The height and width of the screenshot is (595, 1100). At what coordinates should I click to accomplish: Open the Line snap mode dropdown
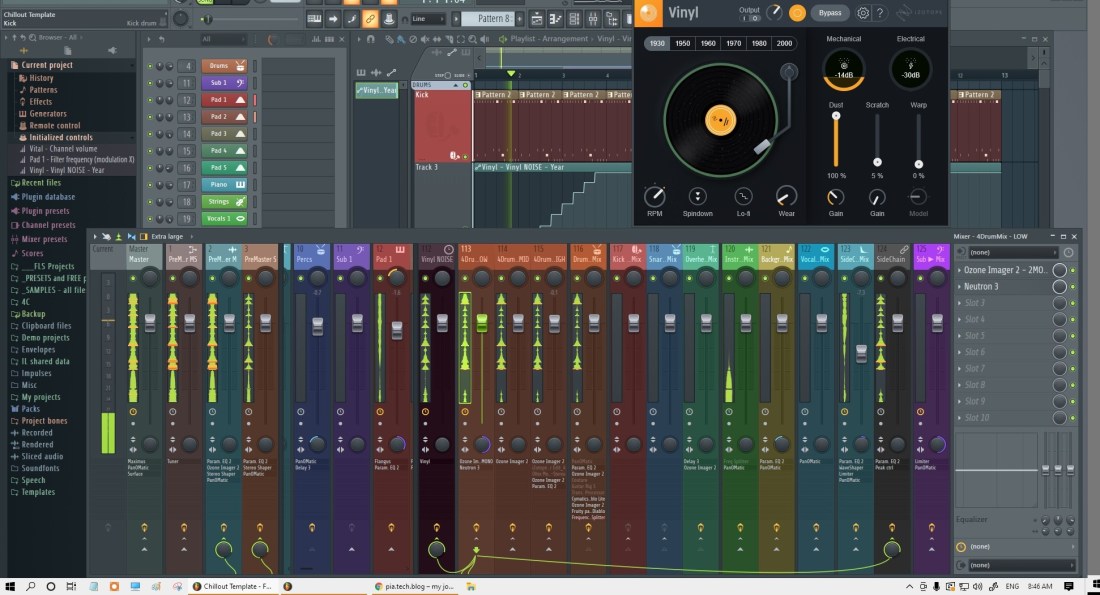pos(429,19)
